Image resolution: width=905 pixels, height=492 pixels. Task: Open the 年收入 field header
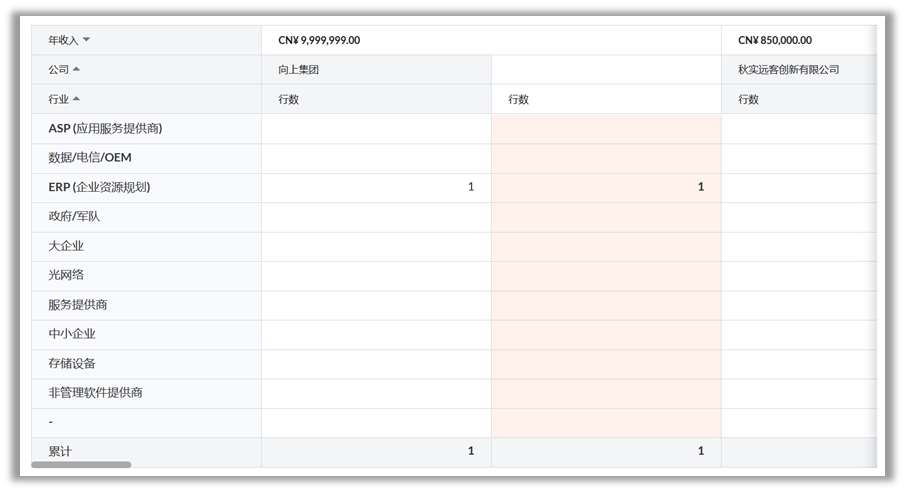62,40
